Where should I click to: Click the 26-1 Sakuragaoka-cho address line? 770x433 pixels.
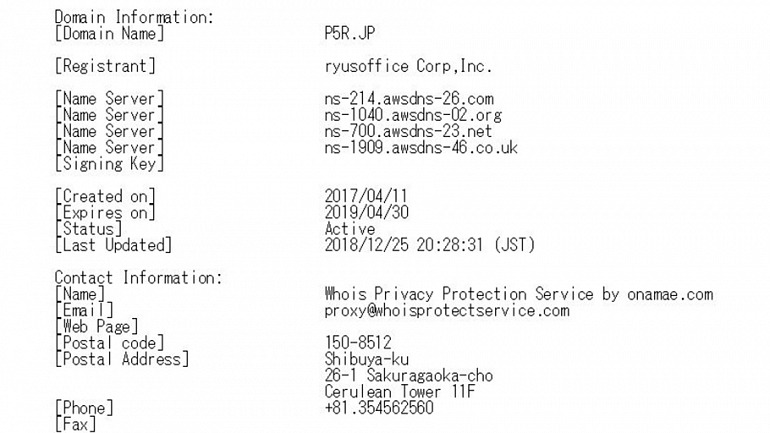[409, 376]
